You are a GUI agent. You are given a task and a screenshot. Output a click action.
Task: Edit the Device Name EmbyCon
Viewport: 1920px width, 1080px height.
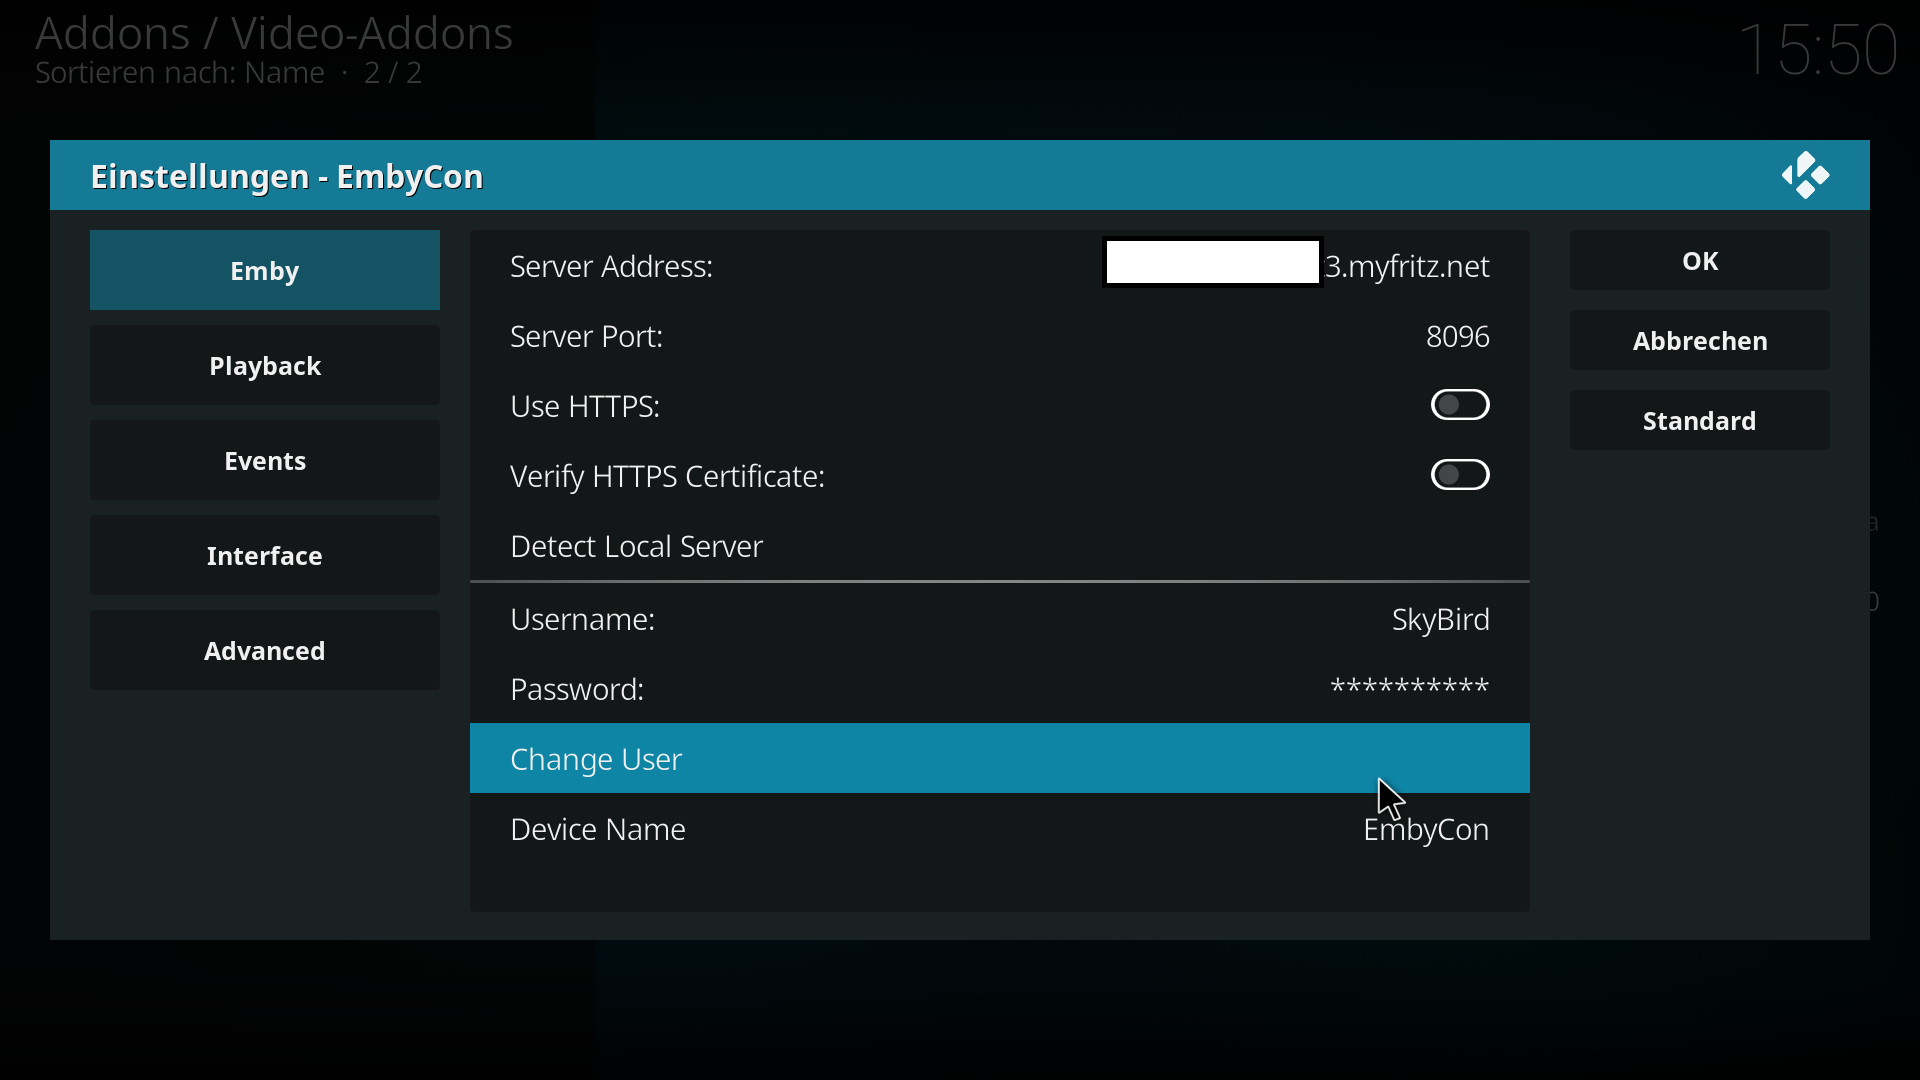[1000, 829]
